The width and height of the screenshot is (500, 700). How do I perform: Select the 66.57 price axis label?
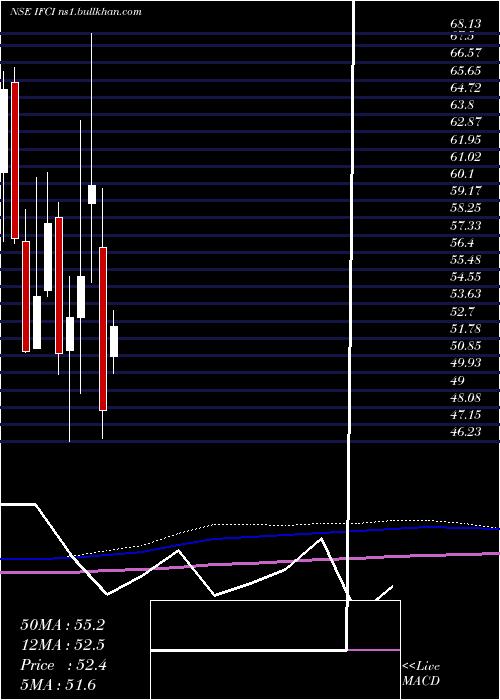(465, 53)
